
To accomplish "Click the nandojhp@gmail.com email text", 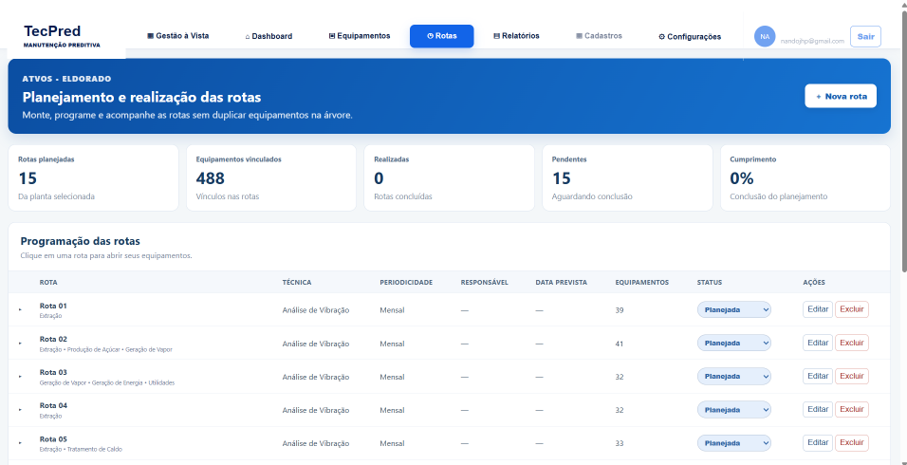I will (x=812, y=41).
